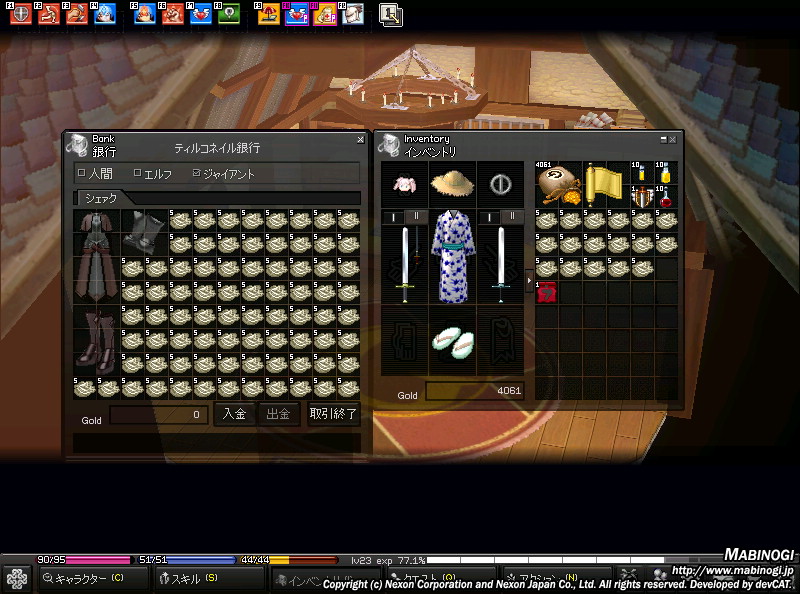Viewport: 800px width, 594px height.
Task: Use the F2 hotkey skill icon
Action: pos(49,14)
